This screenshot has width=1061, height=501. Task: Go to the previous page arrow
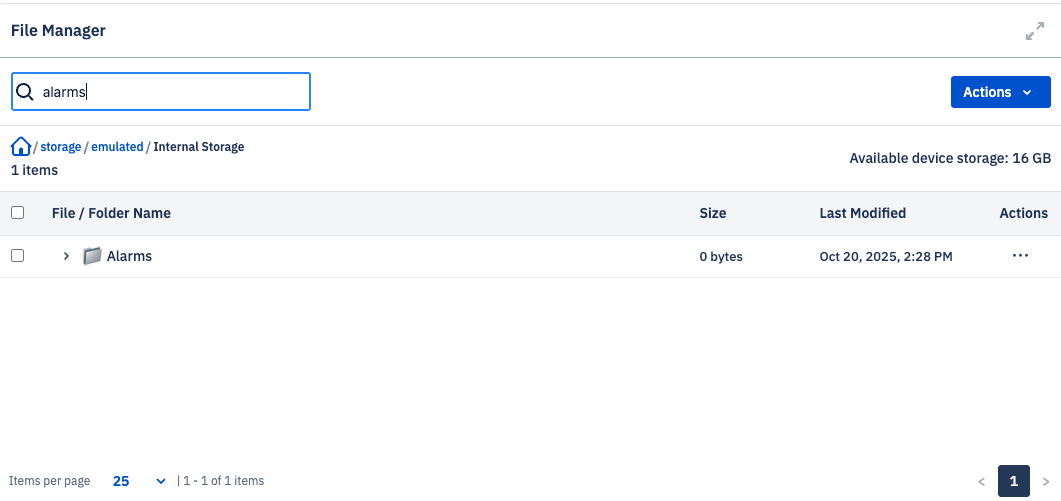click(x=981, y=482)
